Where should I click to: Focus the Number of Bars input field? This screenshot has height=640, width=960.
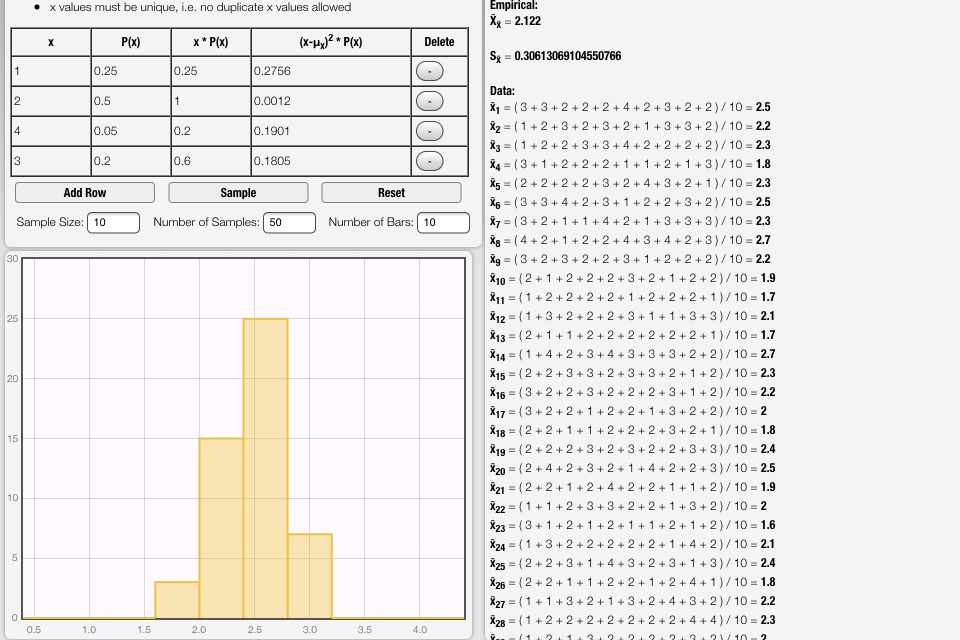(x=443, y=222)
